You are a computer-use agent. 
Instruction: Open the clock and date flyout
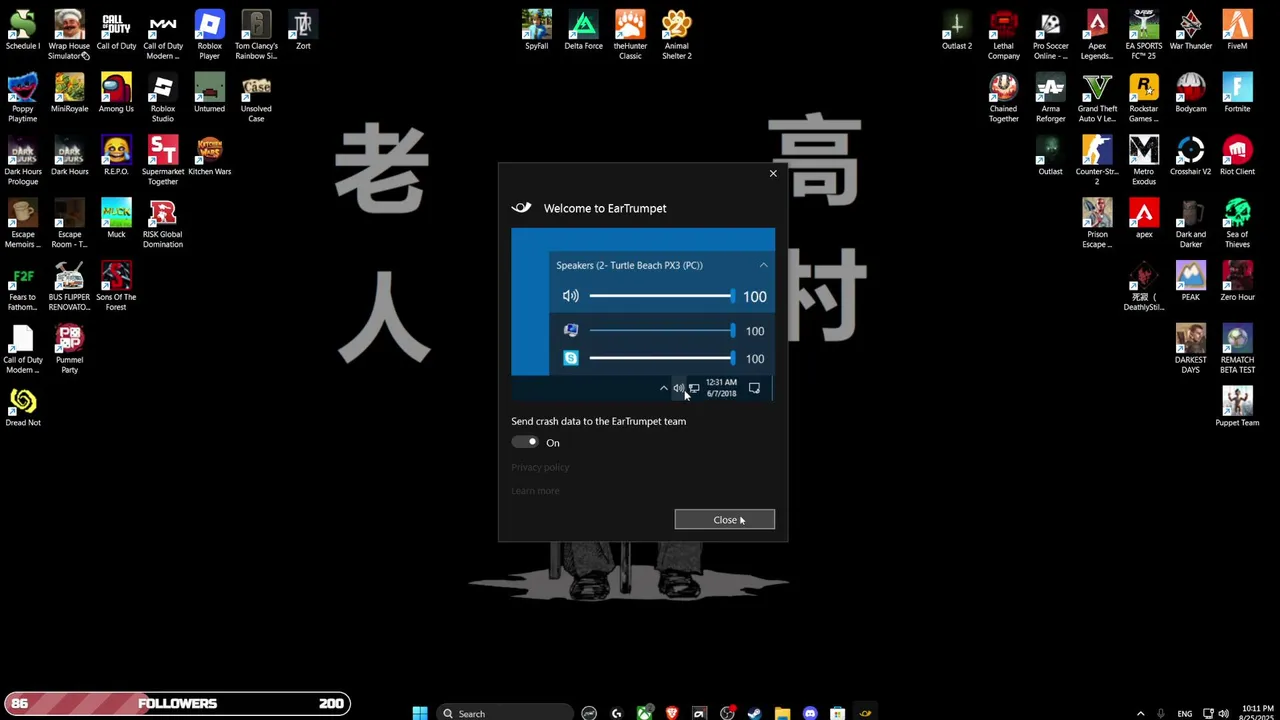coord(1257,713)
